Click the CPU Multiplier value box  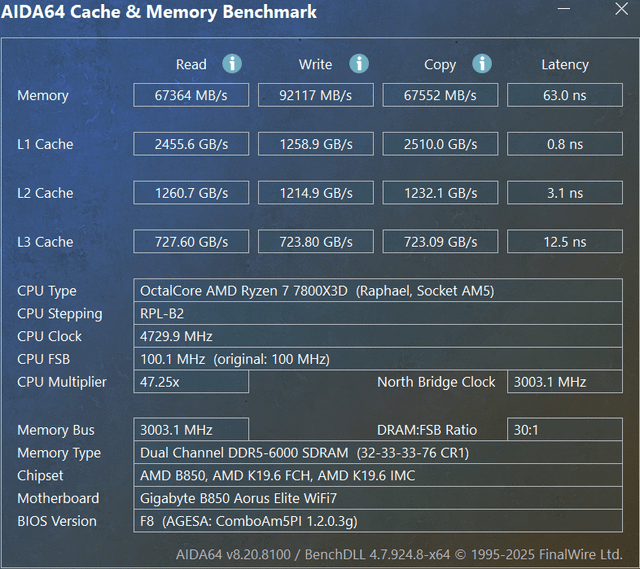[x=191, y=382]
